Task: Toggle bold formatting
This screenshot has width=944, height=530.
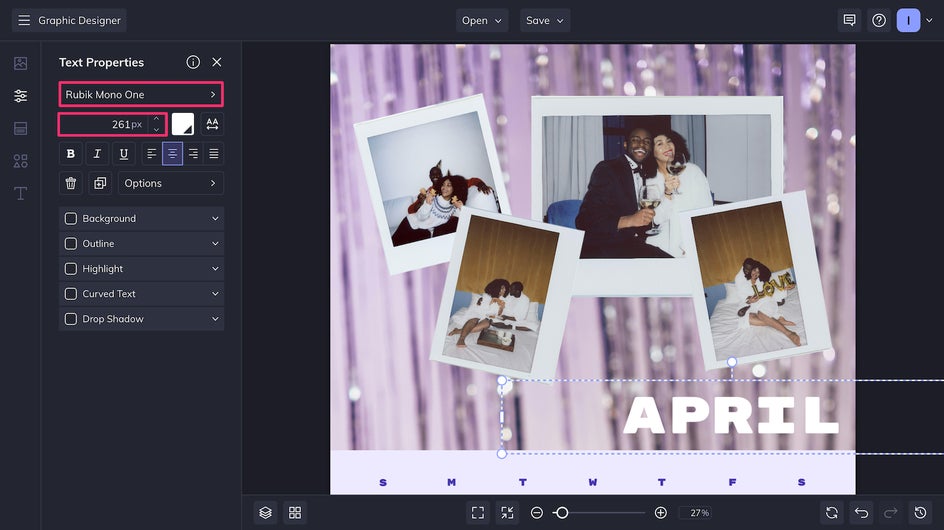Action: click(x=70, y=154)
